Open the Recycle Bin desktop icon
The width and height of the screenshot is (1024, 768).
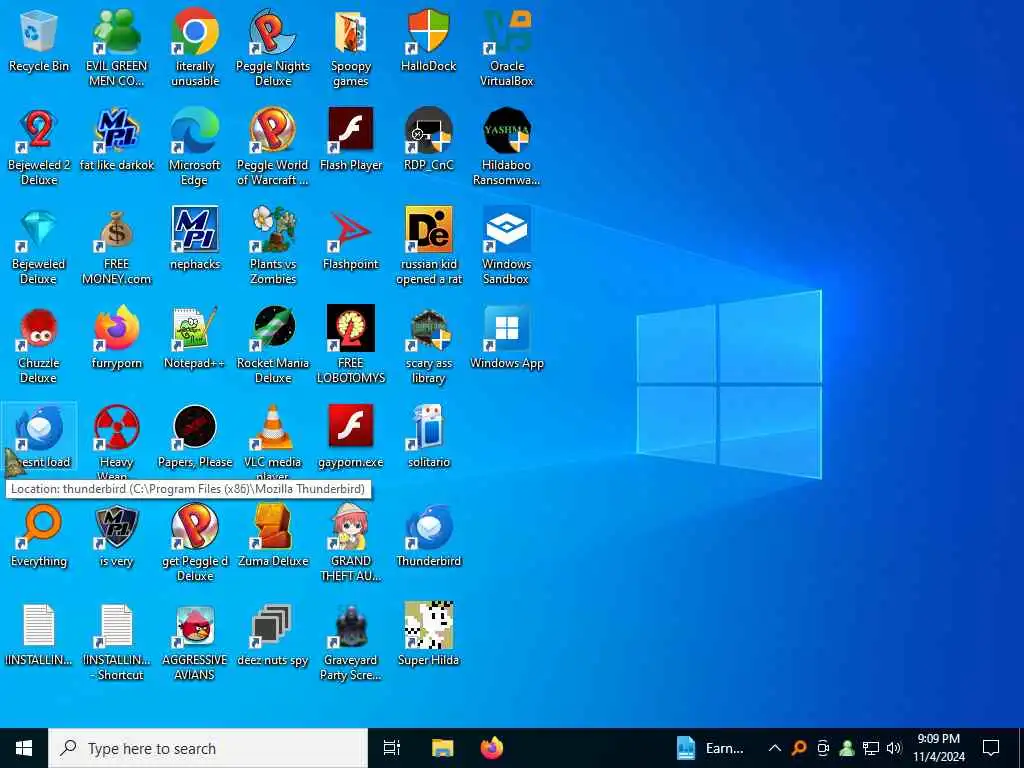[x=39, y=40]
